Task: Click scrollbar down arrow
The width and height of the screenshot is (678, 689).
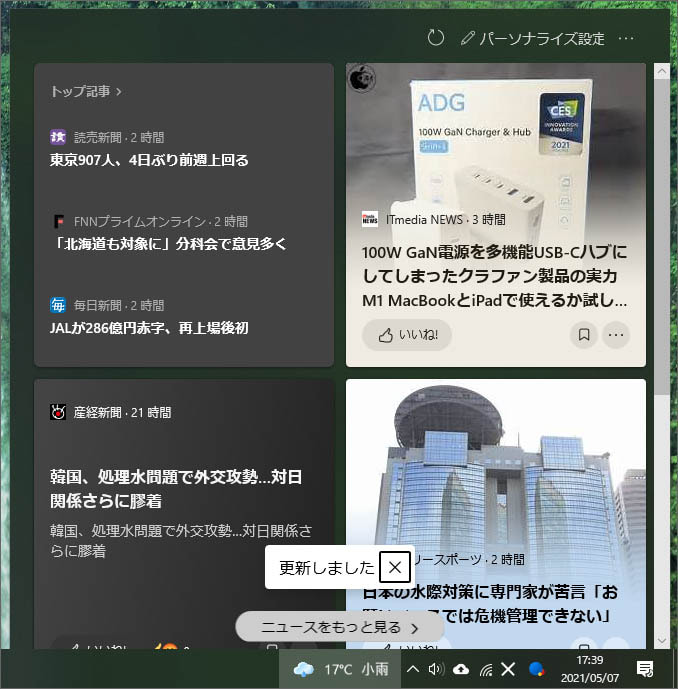Action: pos(662,641)
